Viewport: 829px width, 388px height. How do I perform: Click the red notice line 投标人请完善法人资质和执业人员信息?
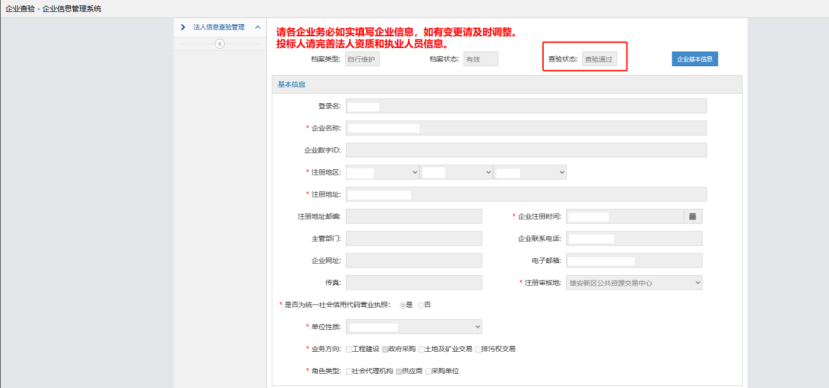[363, 43]
